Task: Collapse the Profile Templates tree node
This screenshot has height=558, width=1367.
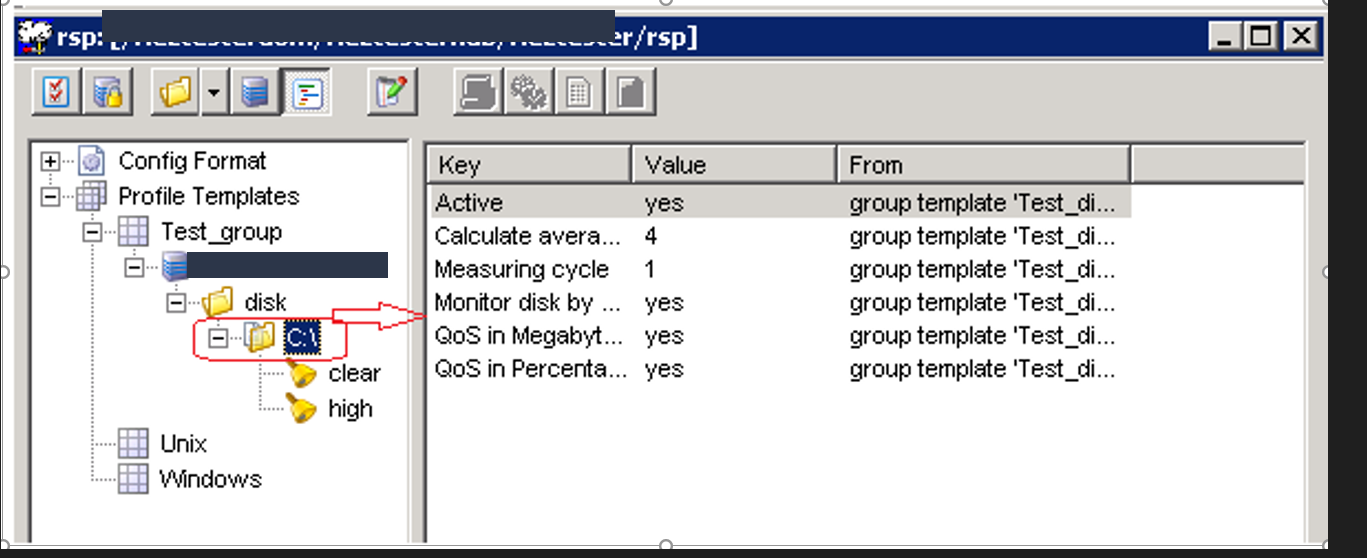Action: (50, 197)
